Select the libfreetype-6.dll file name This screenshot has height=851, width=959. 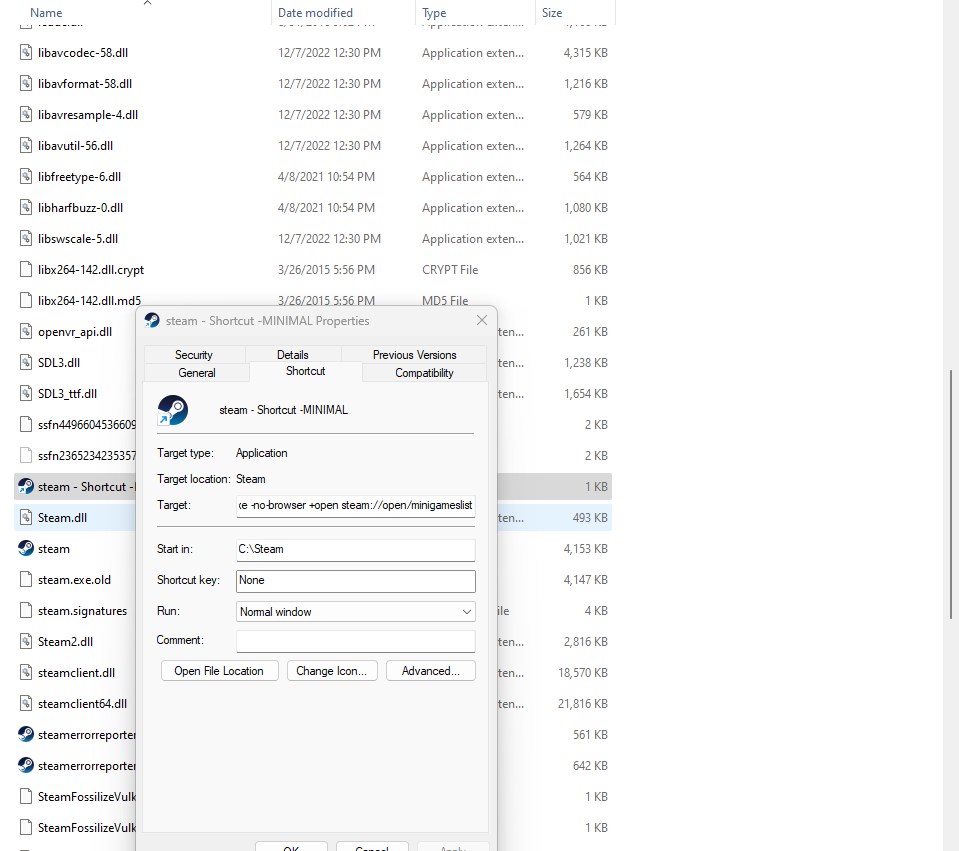pos(80,177)
